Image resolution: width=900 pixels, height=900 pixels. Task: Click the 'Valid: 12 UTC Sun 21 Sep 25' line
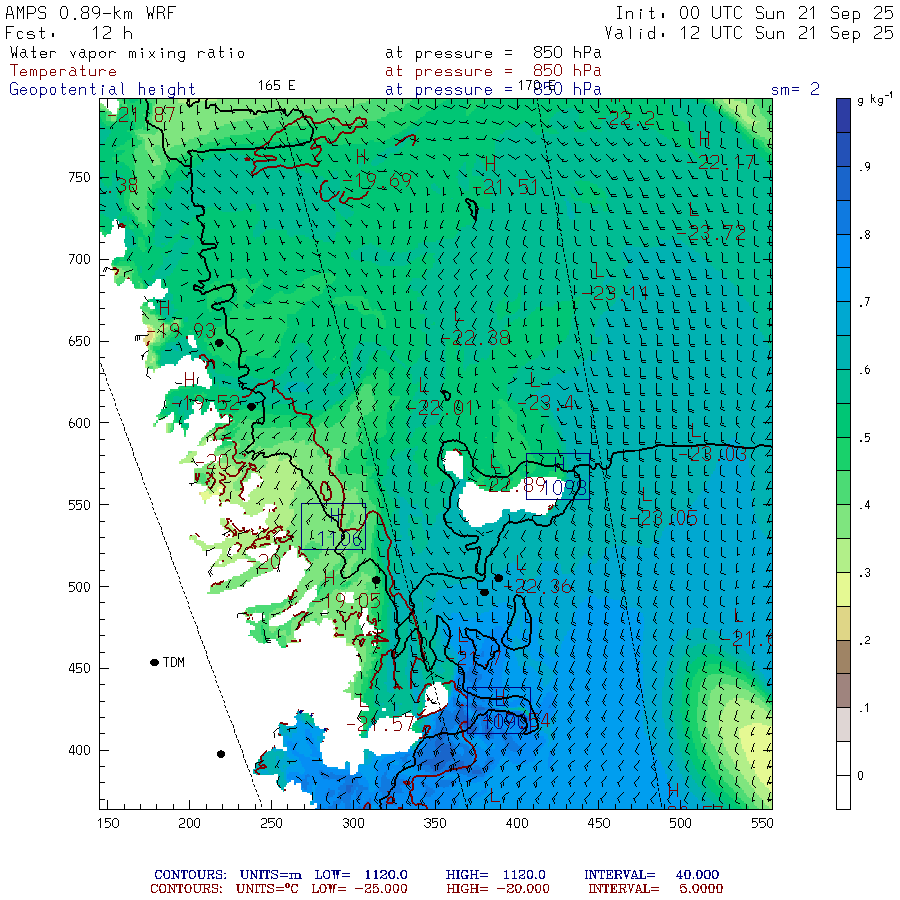click(x=748, y=33)
